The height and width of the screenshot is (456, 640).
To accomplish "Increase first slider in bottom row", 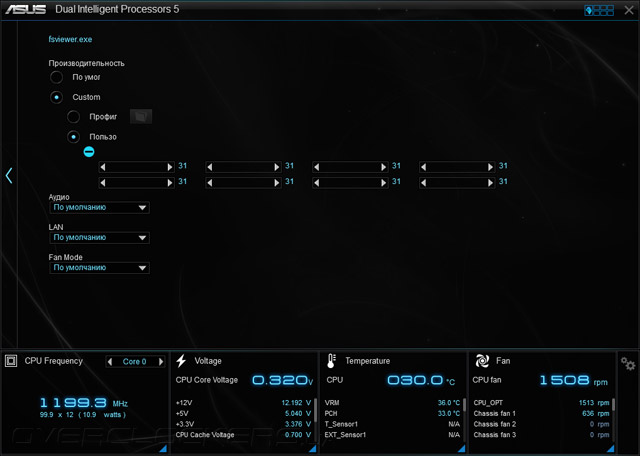I will click(x=170, y=183).
